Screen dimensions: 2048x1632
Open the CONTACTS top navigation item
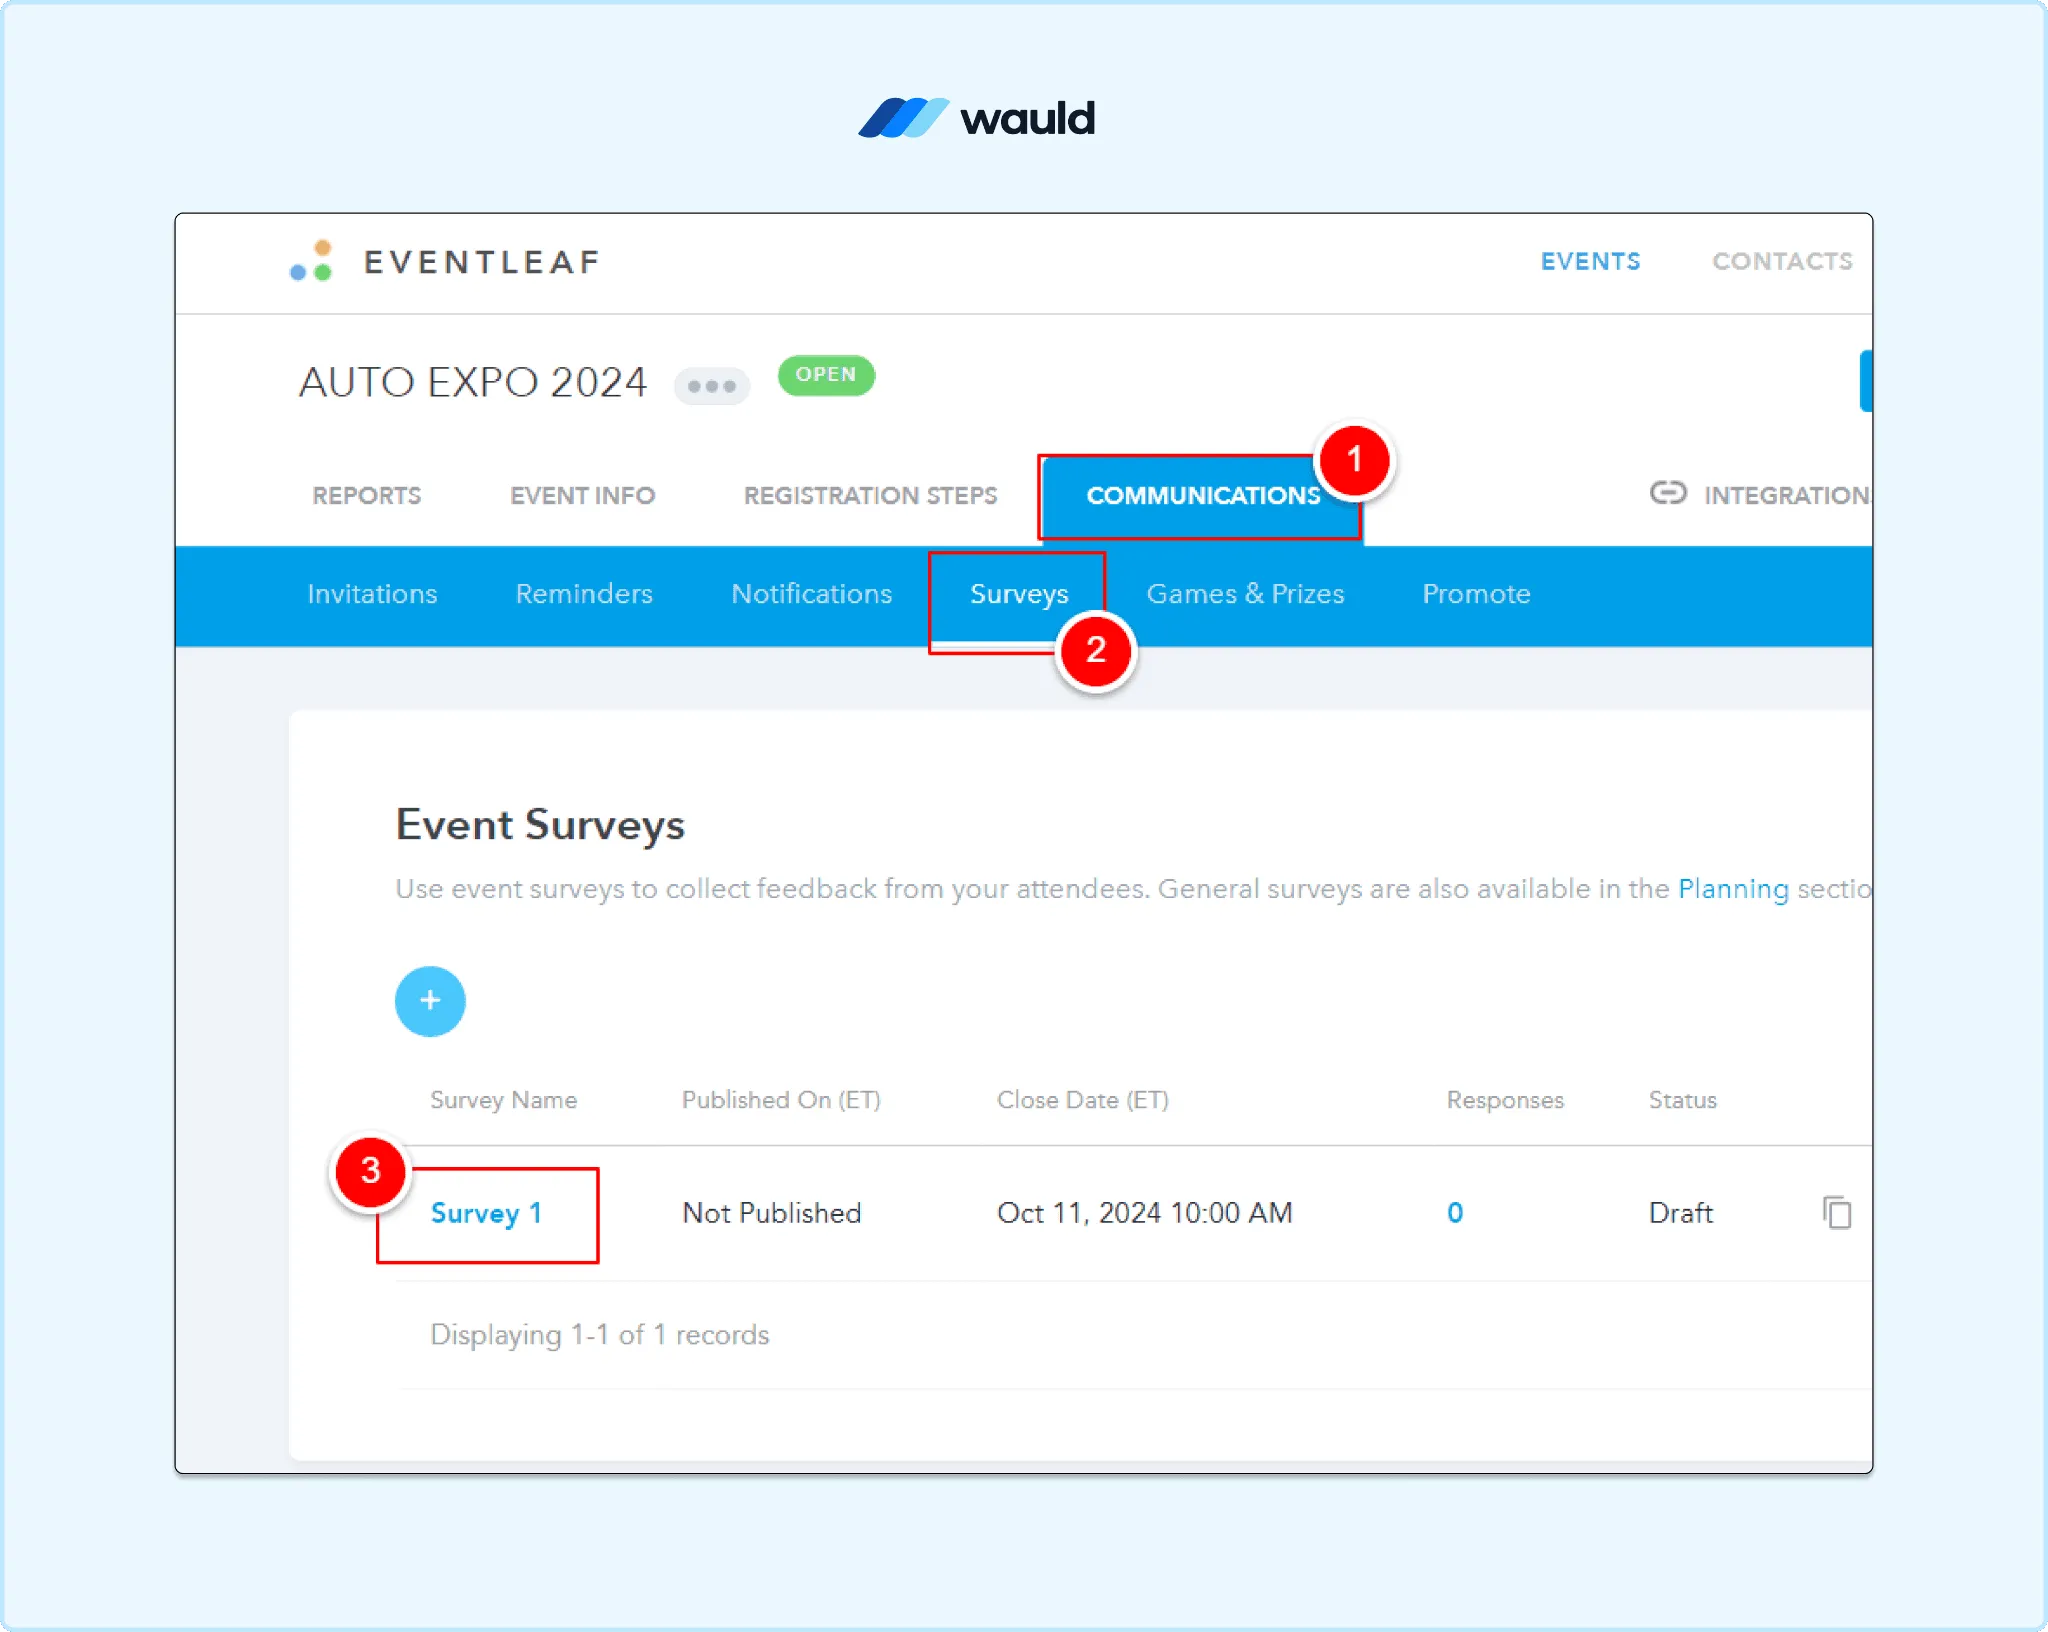pyautogui.click(x=1782, y=261)
